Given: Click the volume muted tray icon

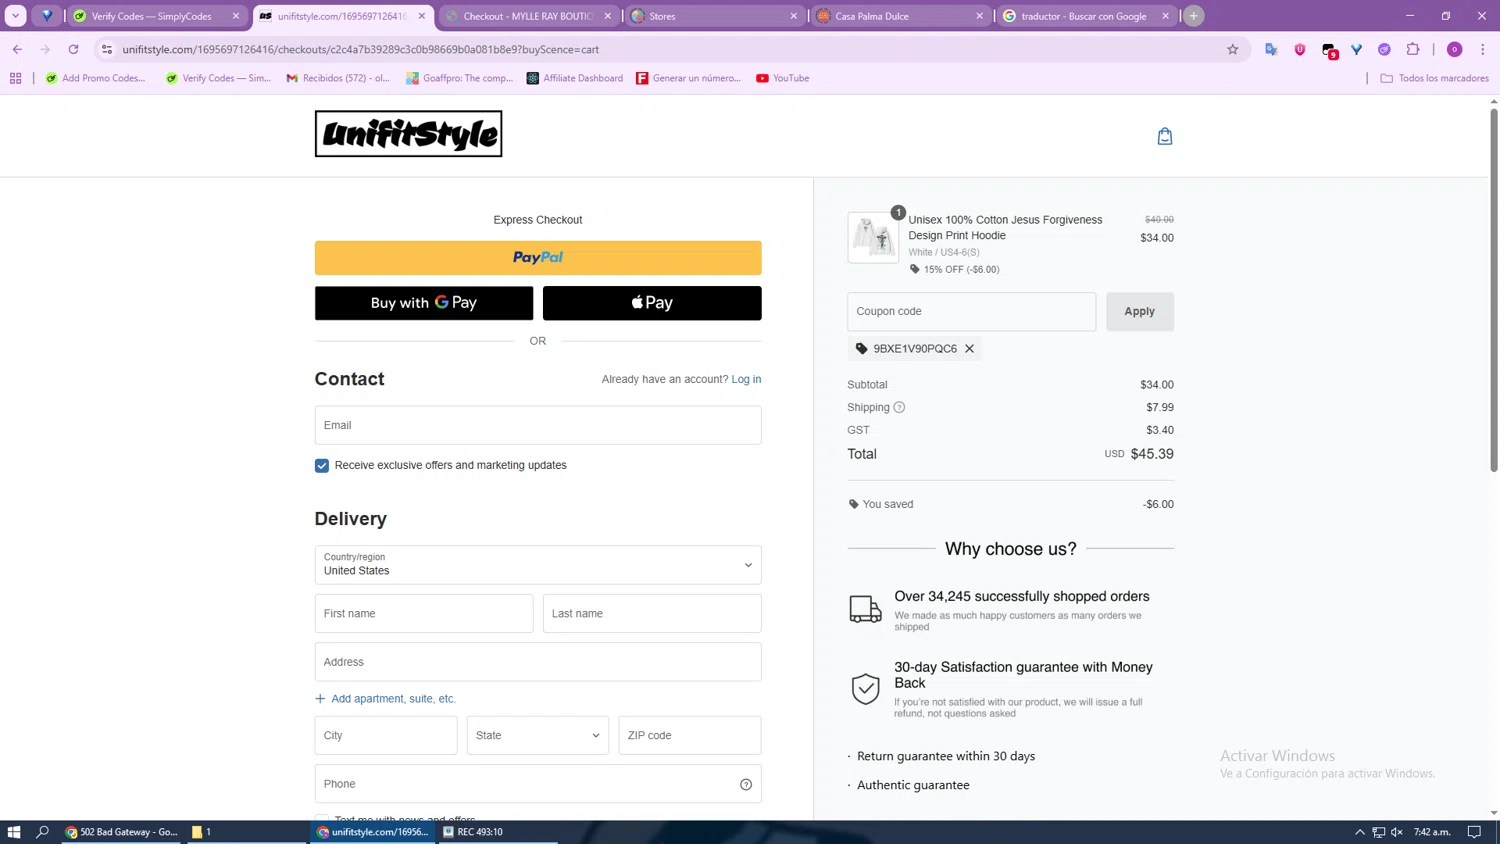Looking at the screenshot, I should pyautogui.click(x=1397, y=832).
